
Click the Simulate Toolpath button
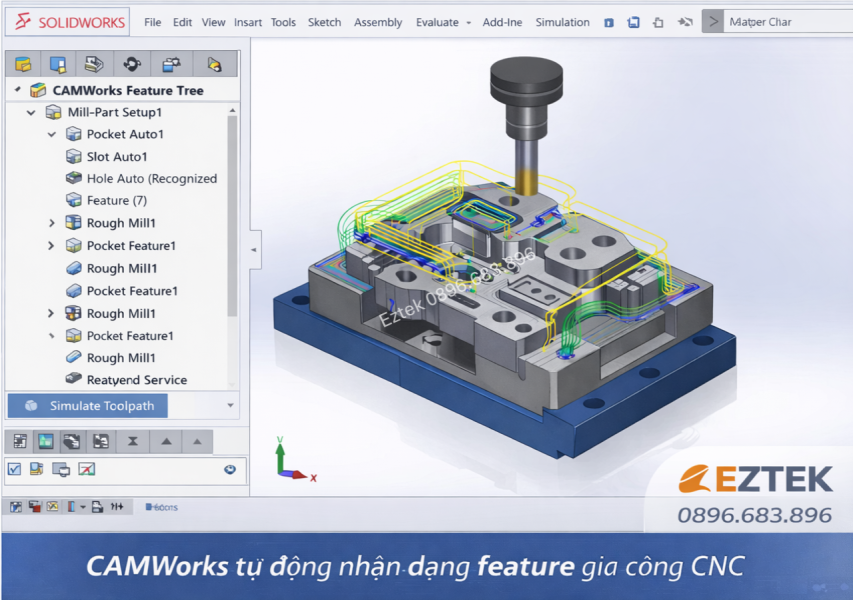(88, 405)
